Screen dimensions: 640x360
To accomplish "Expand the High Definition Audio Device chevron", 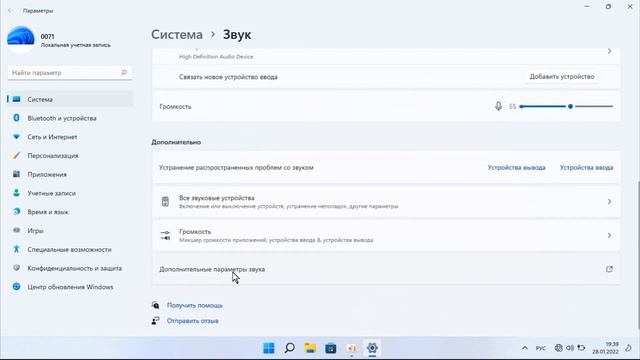I will click(609, 51).
